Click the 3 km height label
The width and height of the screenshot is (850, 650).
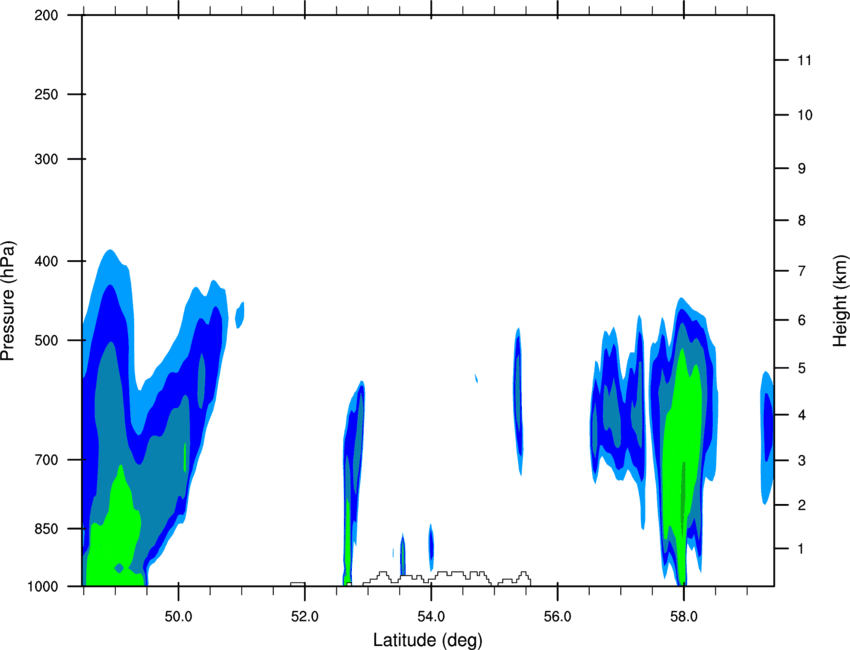pos(802,461)
